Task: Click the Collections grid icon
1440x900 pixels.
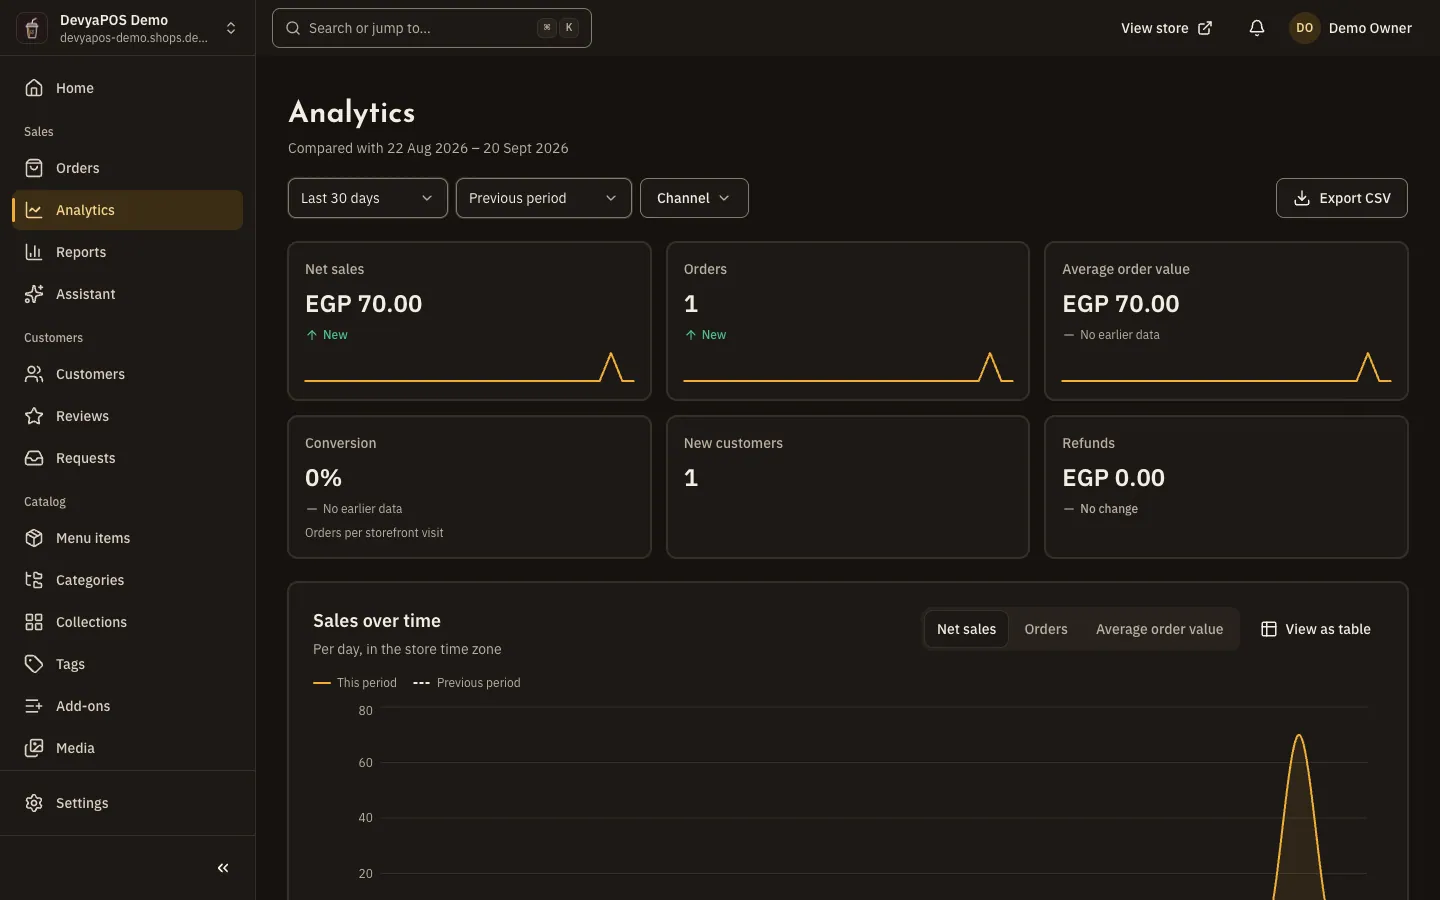Action: (x=34, y=622)
